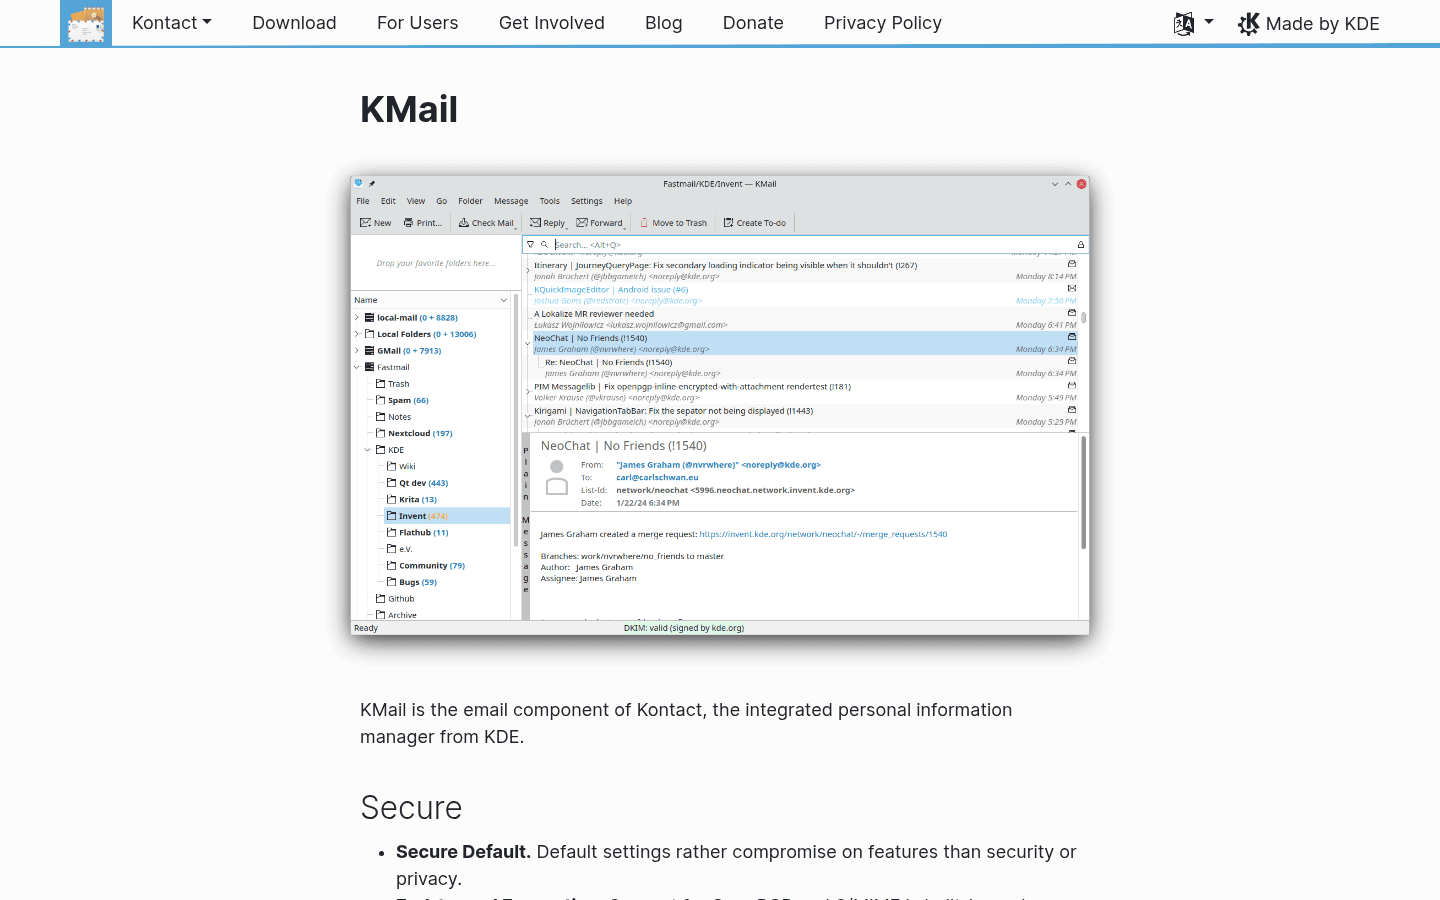
Task: Select the Wiki folder
Action: click(401, 466)
